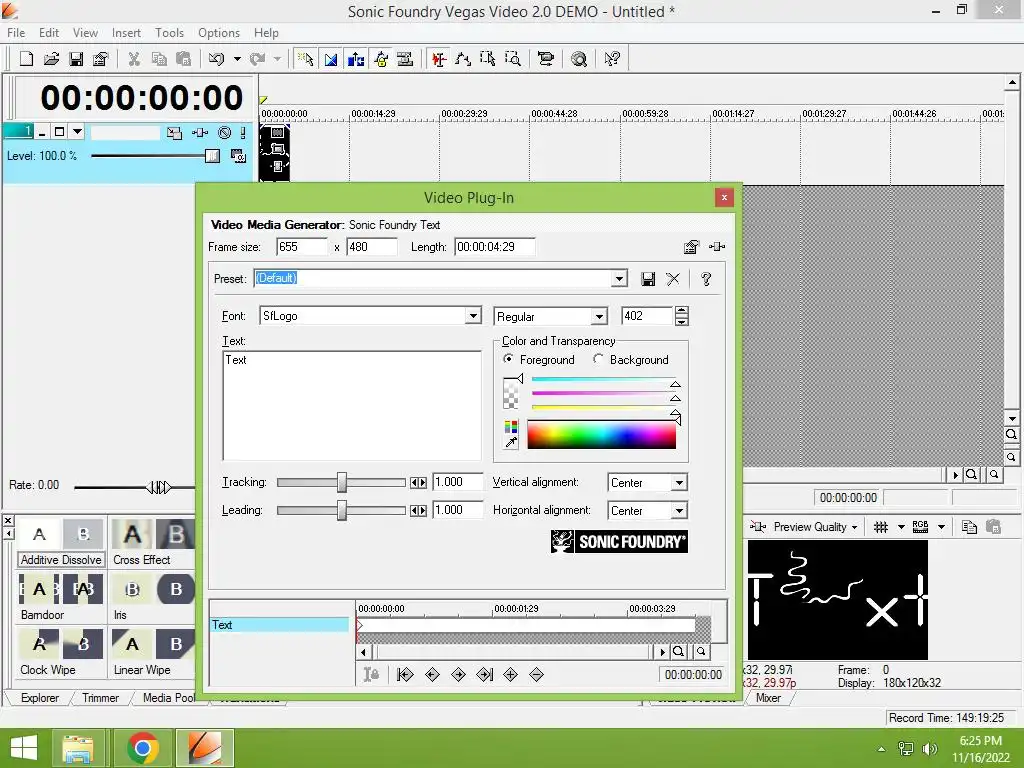The image size is (1024, 768).
Task: Open File Explorer from the taskbar
Action: coord(78,748)
